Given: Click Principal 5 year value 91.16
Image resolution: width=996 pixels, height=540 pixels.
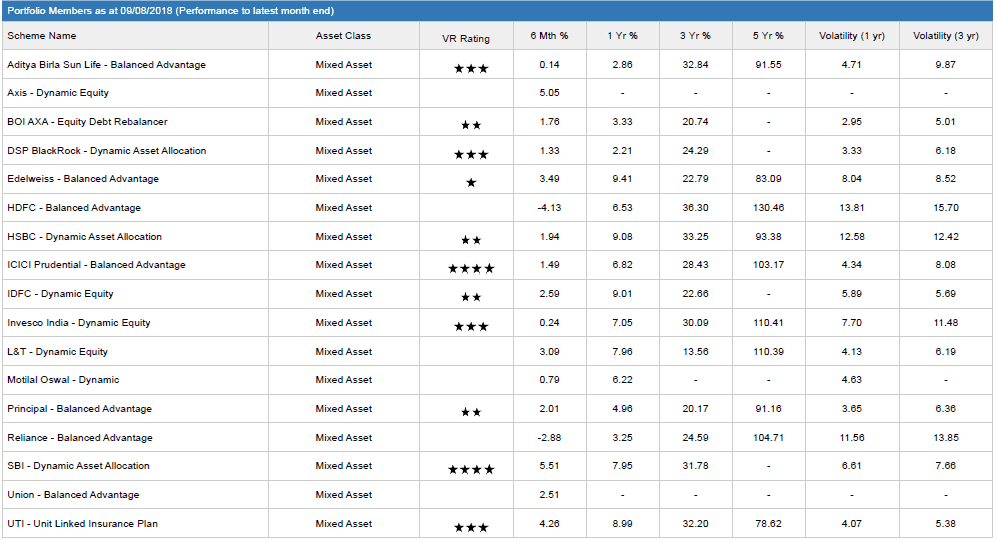Looking at the screenshot, I should coord(769,409).
